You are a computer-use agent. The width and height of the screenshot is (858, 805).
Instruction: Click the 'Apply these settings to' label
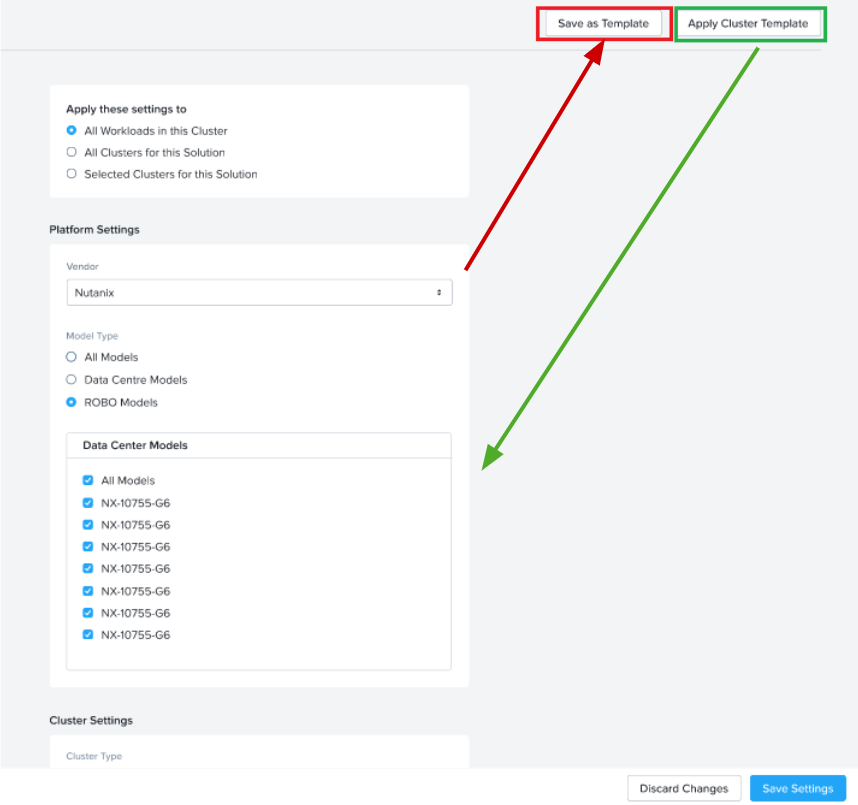[x=126, y=109]
